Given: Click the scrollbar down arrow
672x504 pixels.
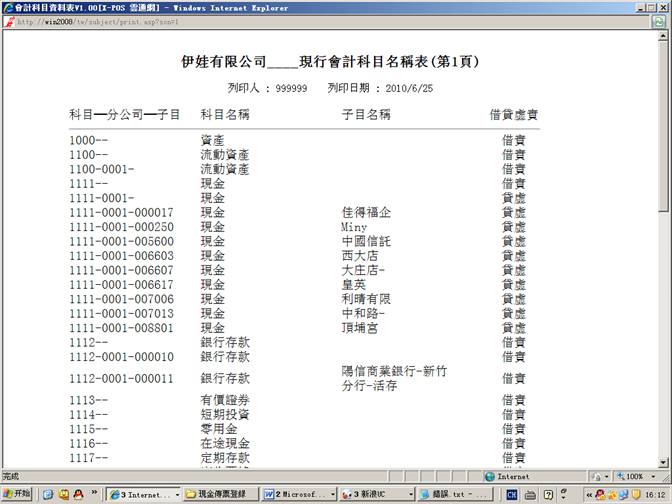Looking at the screenshot, I should coord(665,463).
